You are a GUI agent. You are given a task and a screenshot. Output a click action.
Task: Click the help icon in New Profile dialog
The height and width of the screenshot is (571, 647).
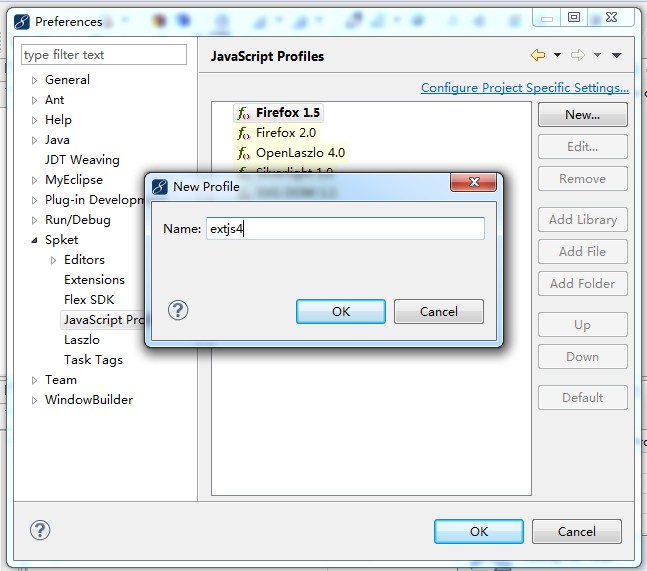click(x=178, y=310)
